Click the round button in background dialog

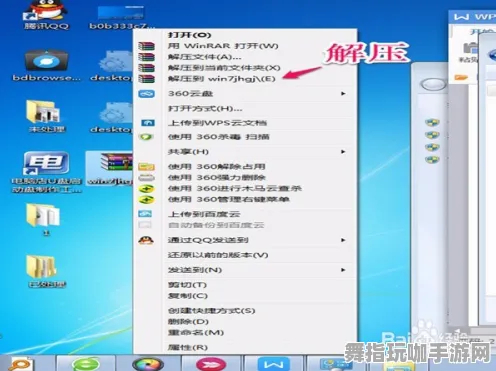click(x=433, y=84)
